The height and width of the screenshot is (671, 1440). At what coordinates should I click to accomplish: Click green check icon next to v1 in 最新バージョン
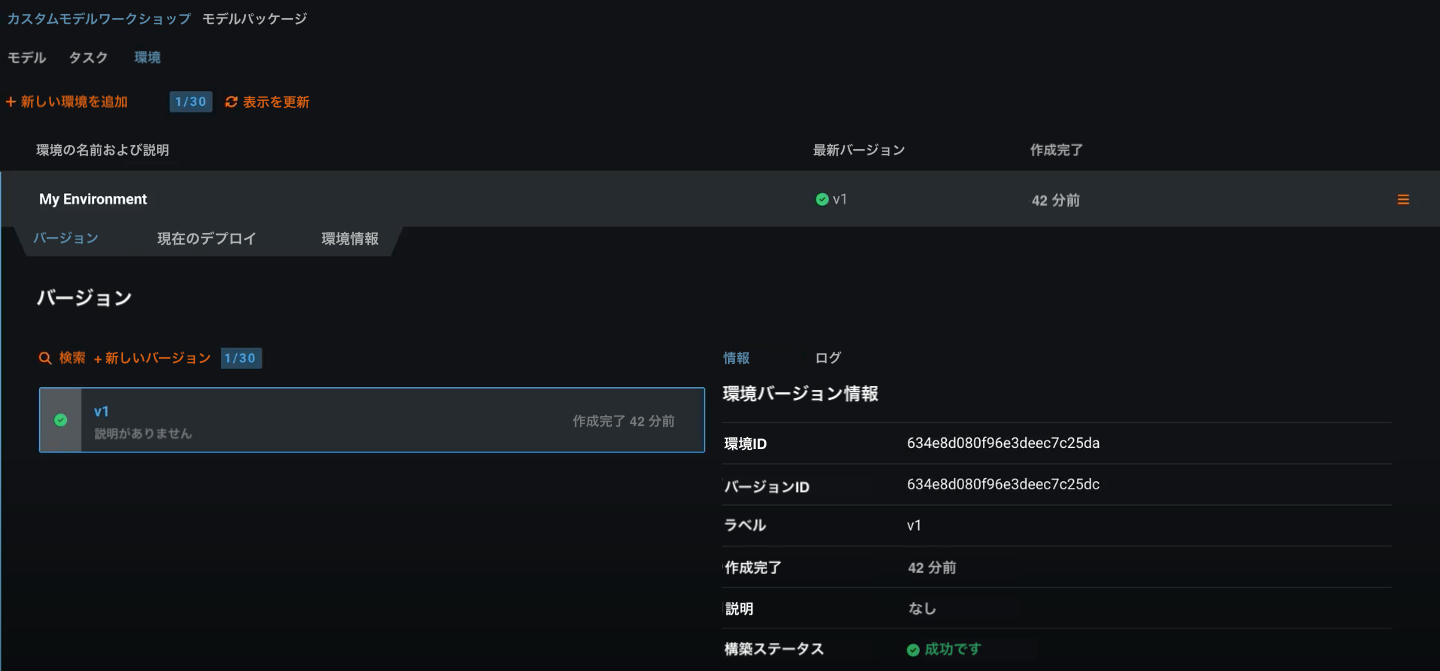[x=822, y=199]
